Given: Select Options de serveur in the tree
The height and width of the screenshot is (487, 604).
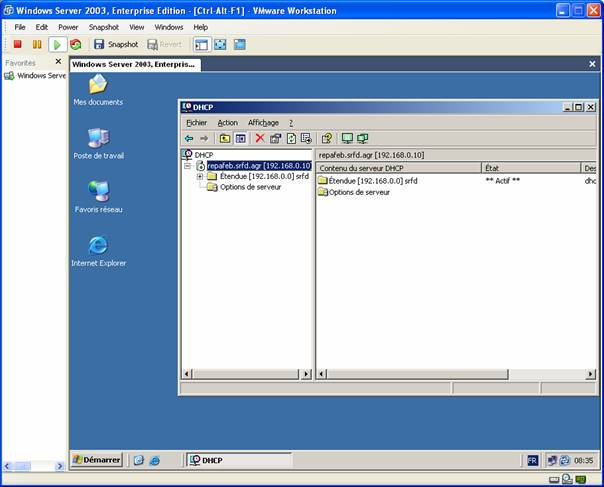Looking at the screenshot, I should pos(250,187).
